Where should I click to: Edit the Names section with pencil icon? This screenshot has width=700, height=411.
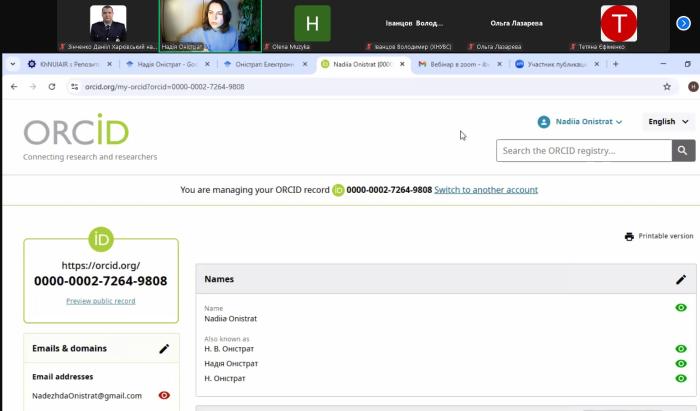pos(681,280)
